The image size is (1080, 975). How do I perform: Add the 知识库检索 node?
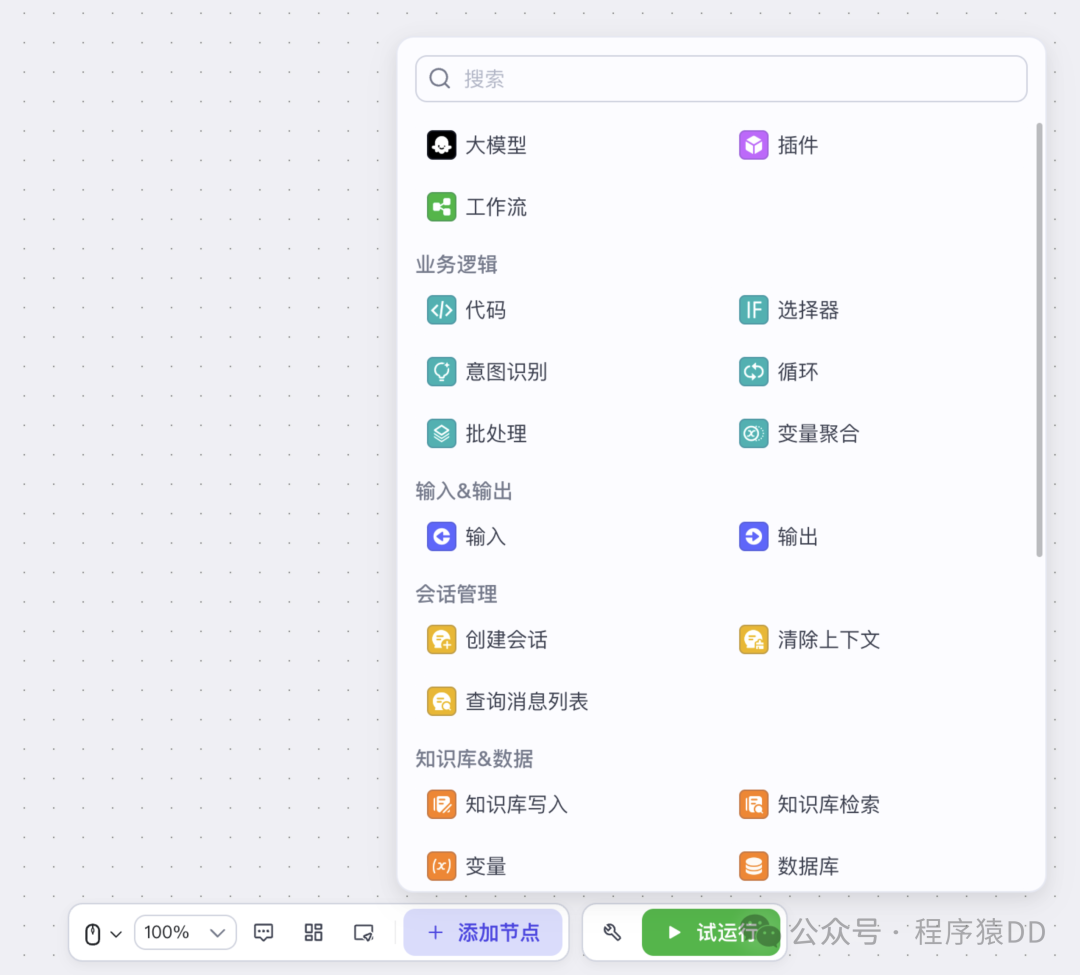(809, 804)
